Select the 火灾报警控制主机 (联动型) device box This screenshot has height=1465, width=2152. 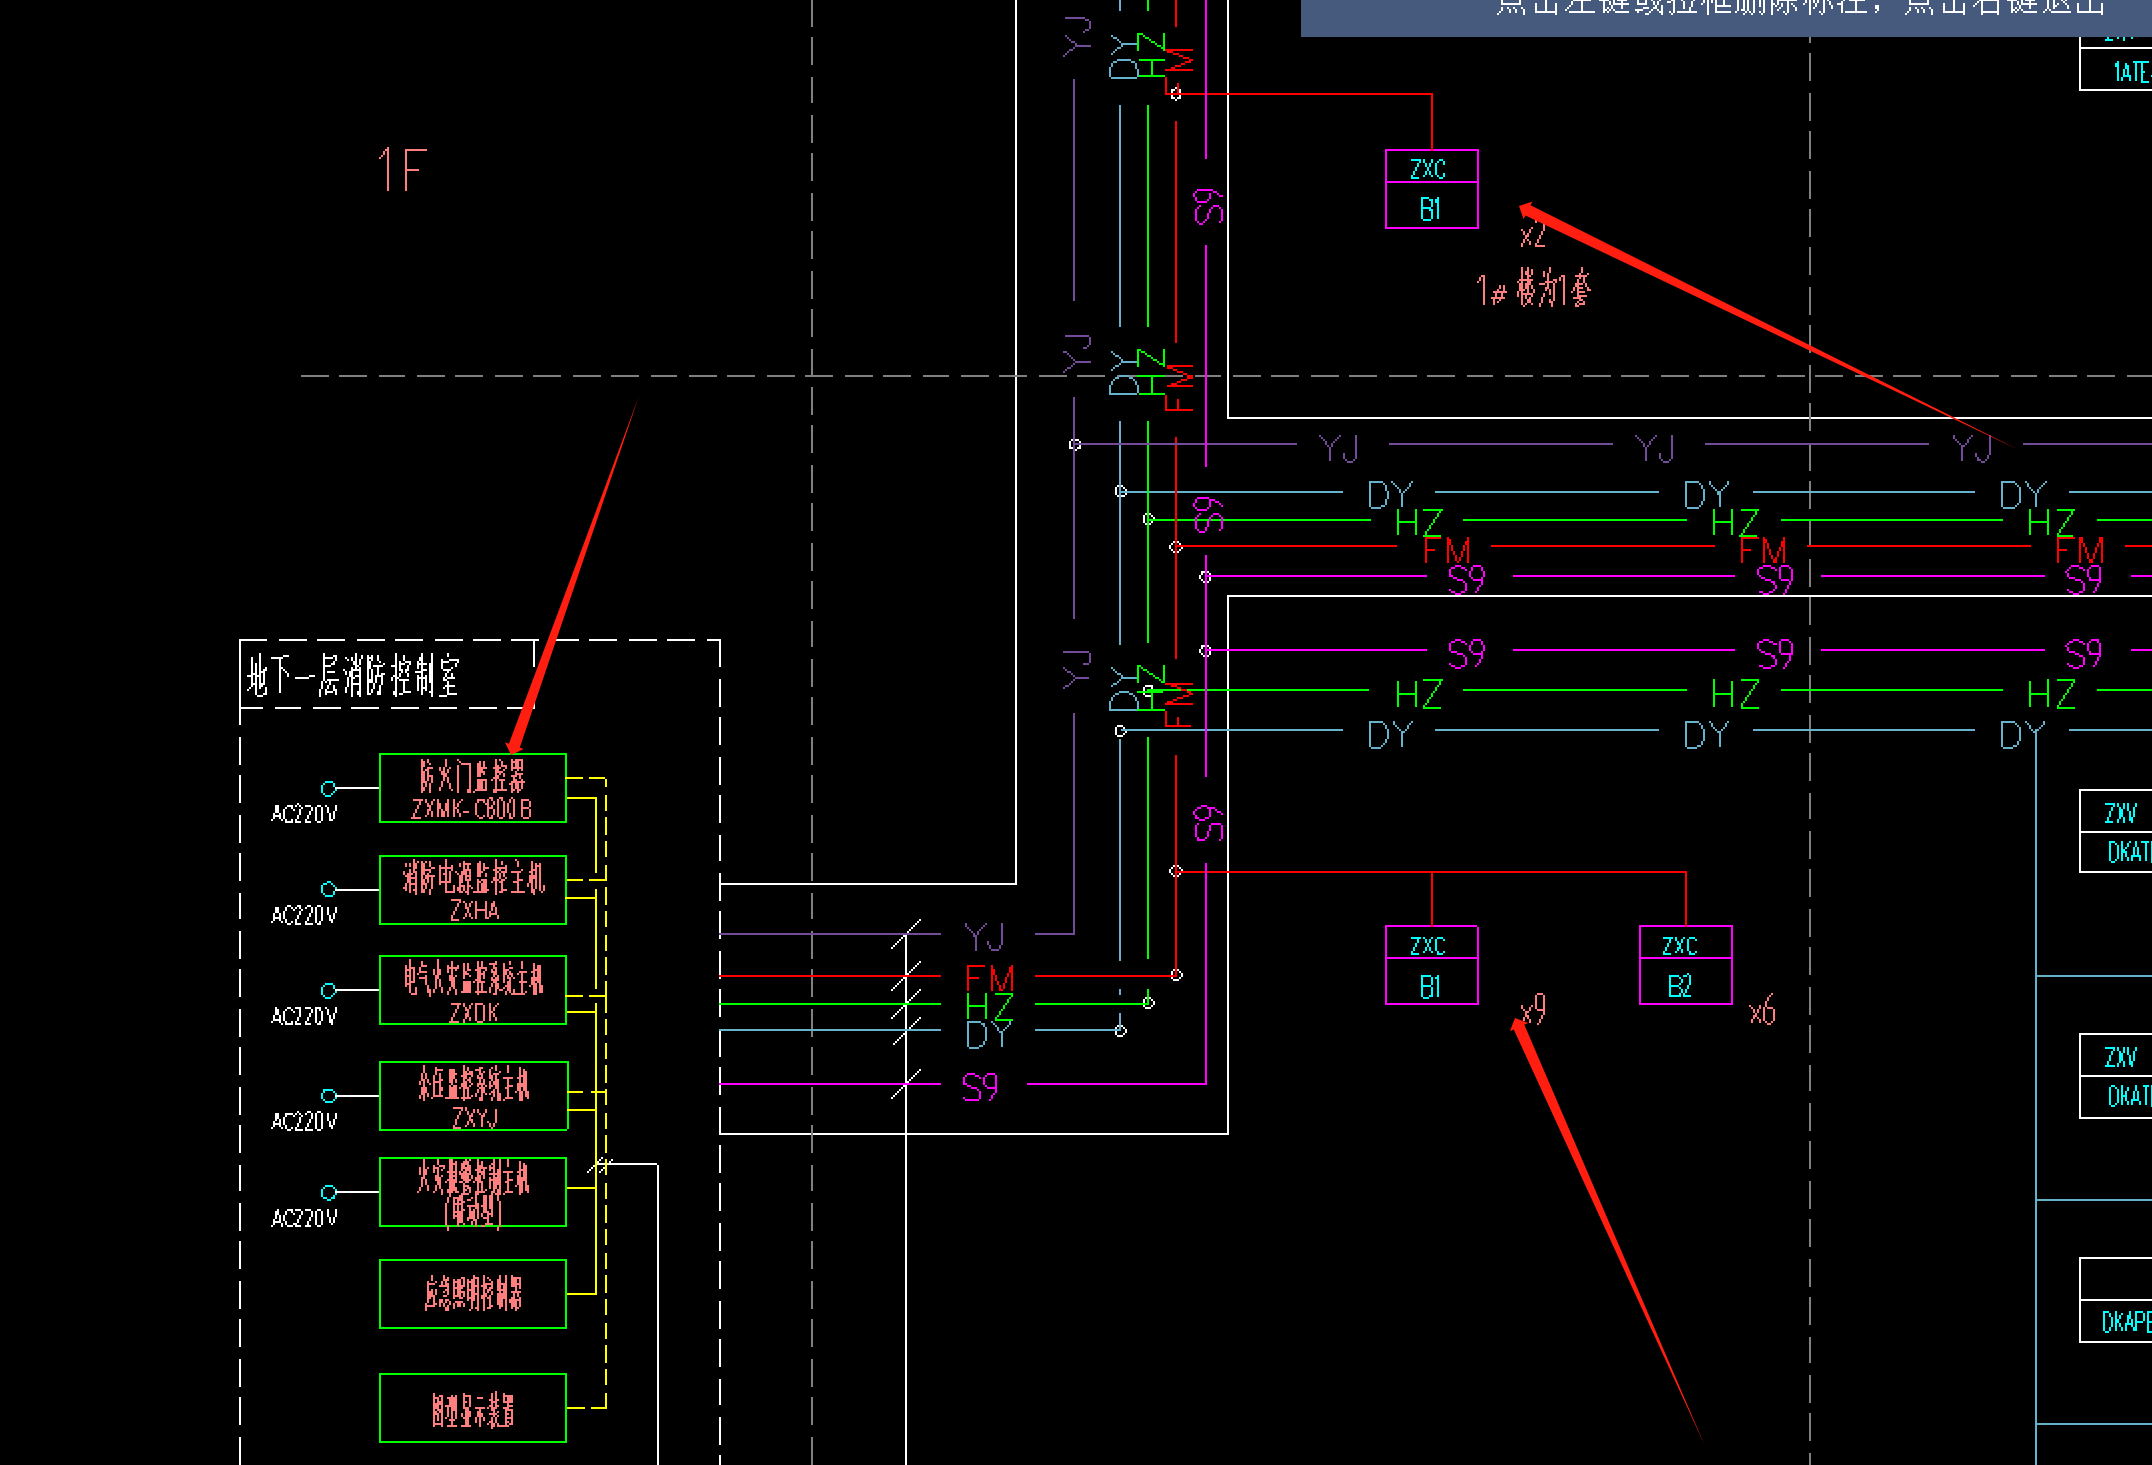[473, 1192]
